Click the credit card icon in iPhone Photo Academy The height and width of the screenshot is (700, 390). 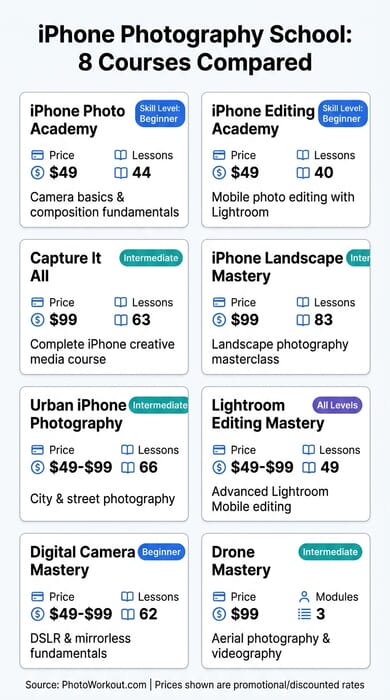point(37,155)
